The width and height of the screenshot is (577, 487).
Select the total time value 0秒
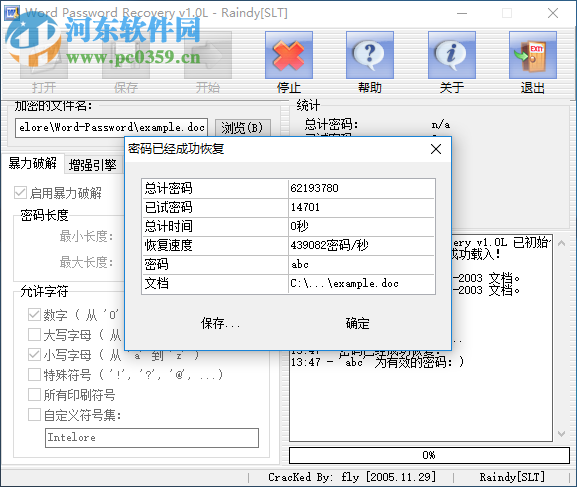point(361,226)
